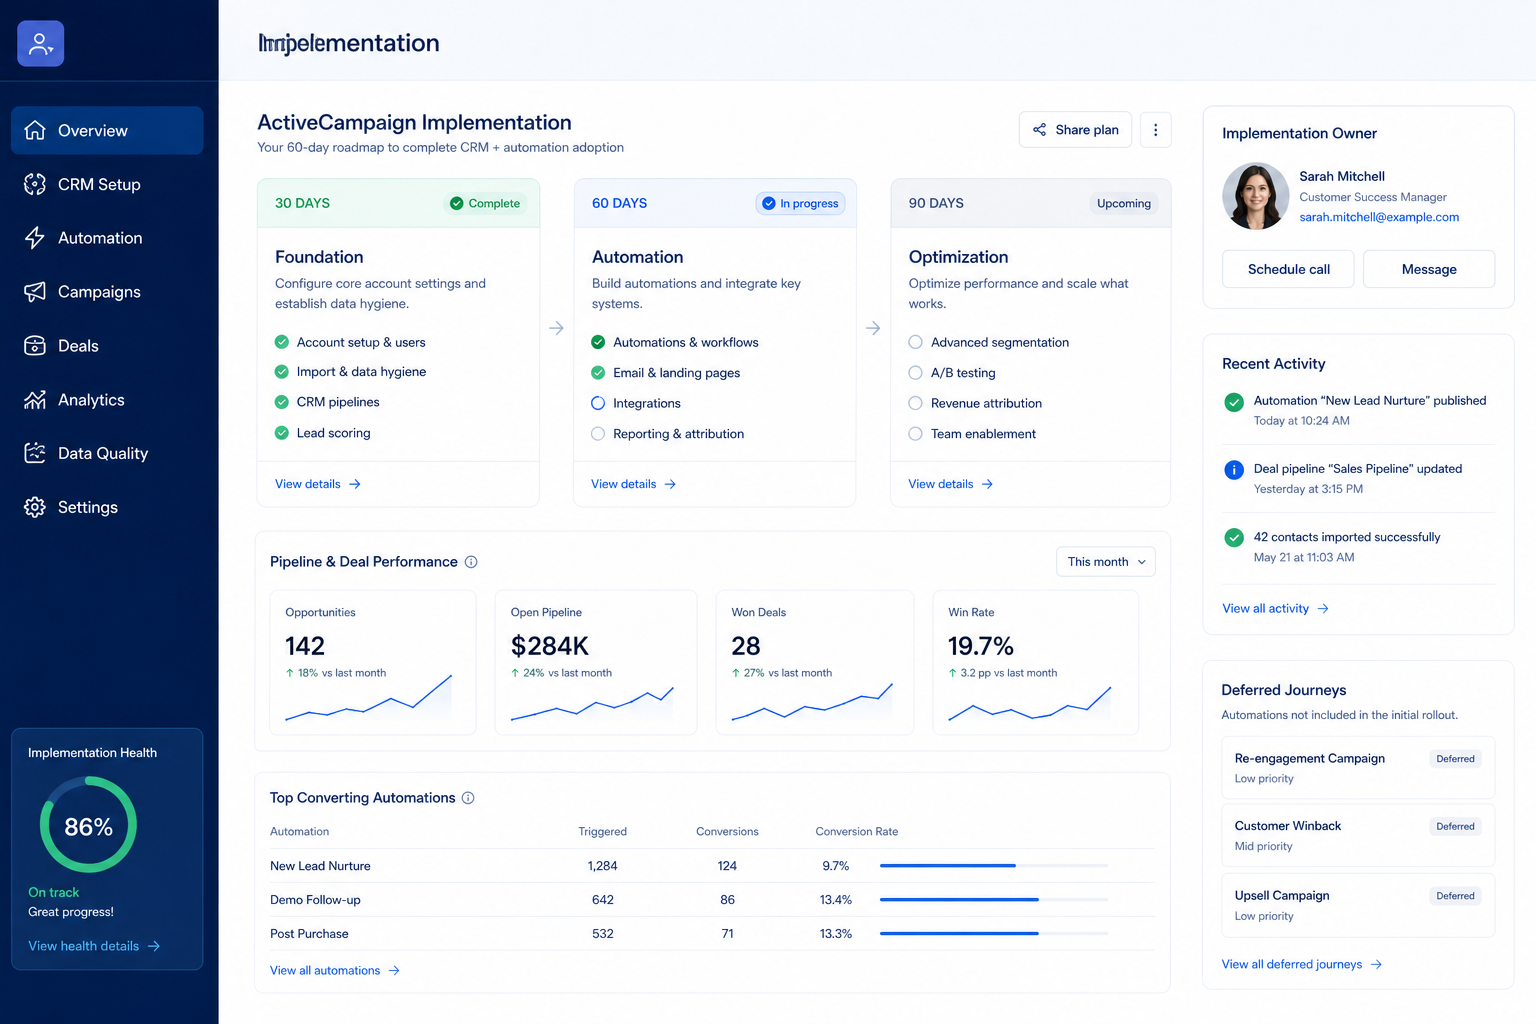
Task: Click arrow icon next to View all automations
Action: [x=394, y=971]
